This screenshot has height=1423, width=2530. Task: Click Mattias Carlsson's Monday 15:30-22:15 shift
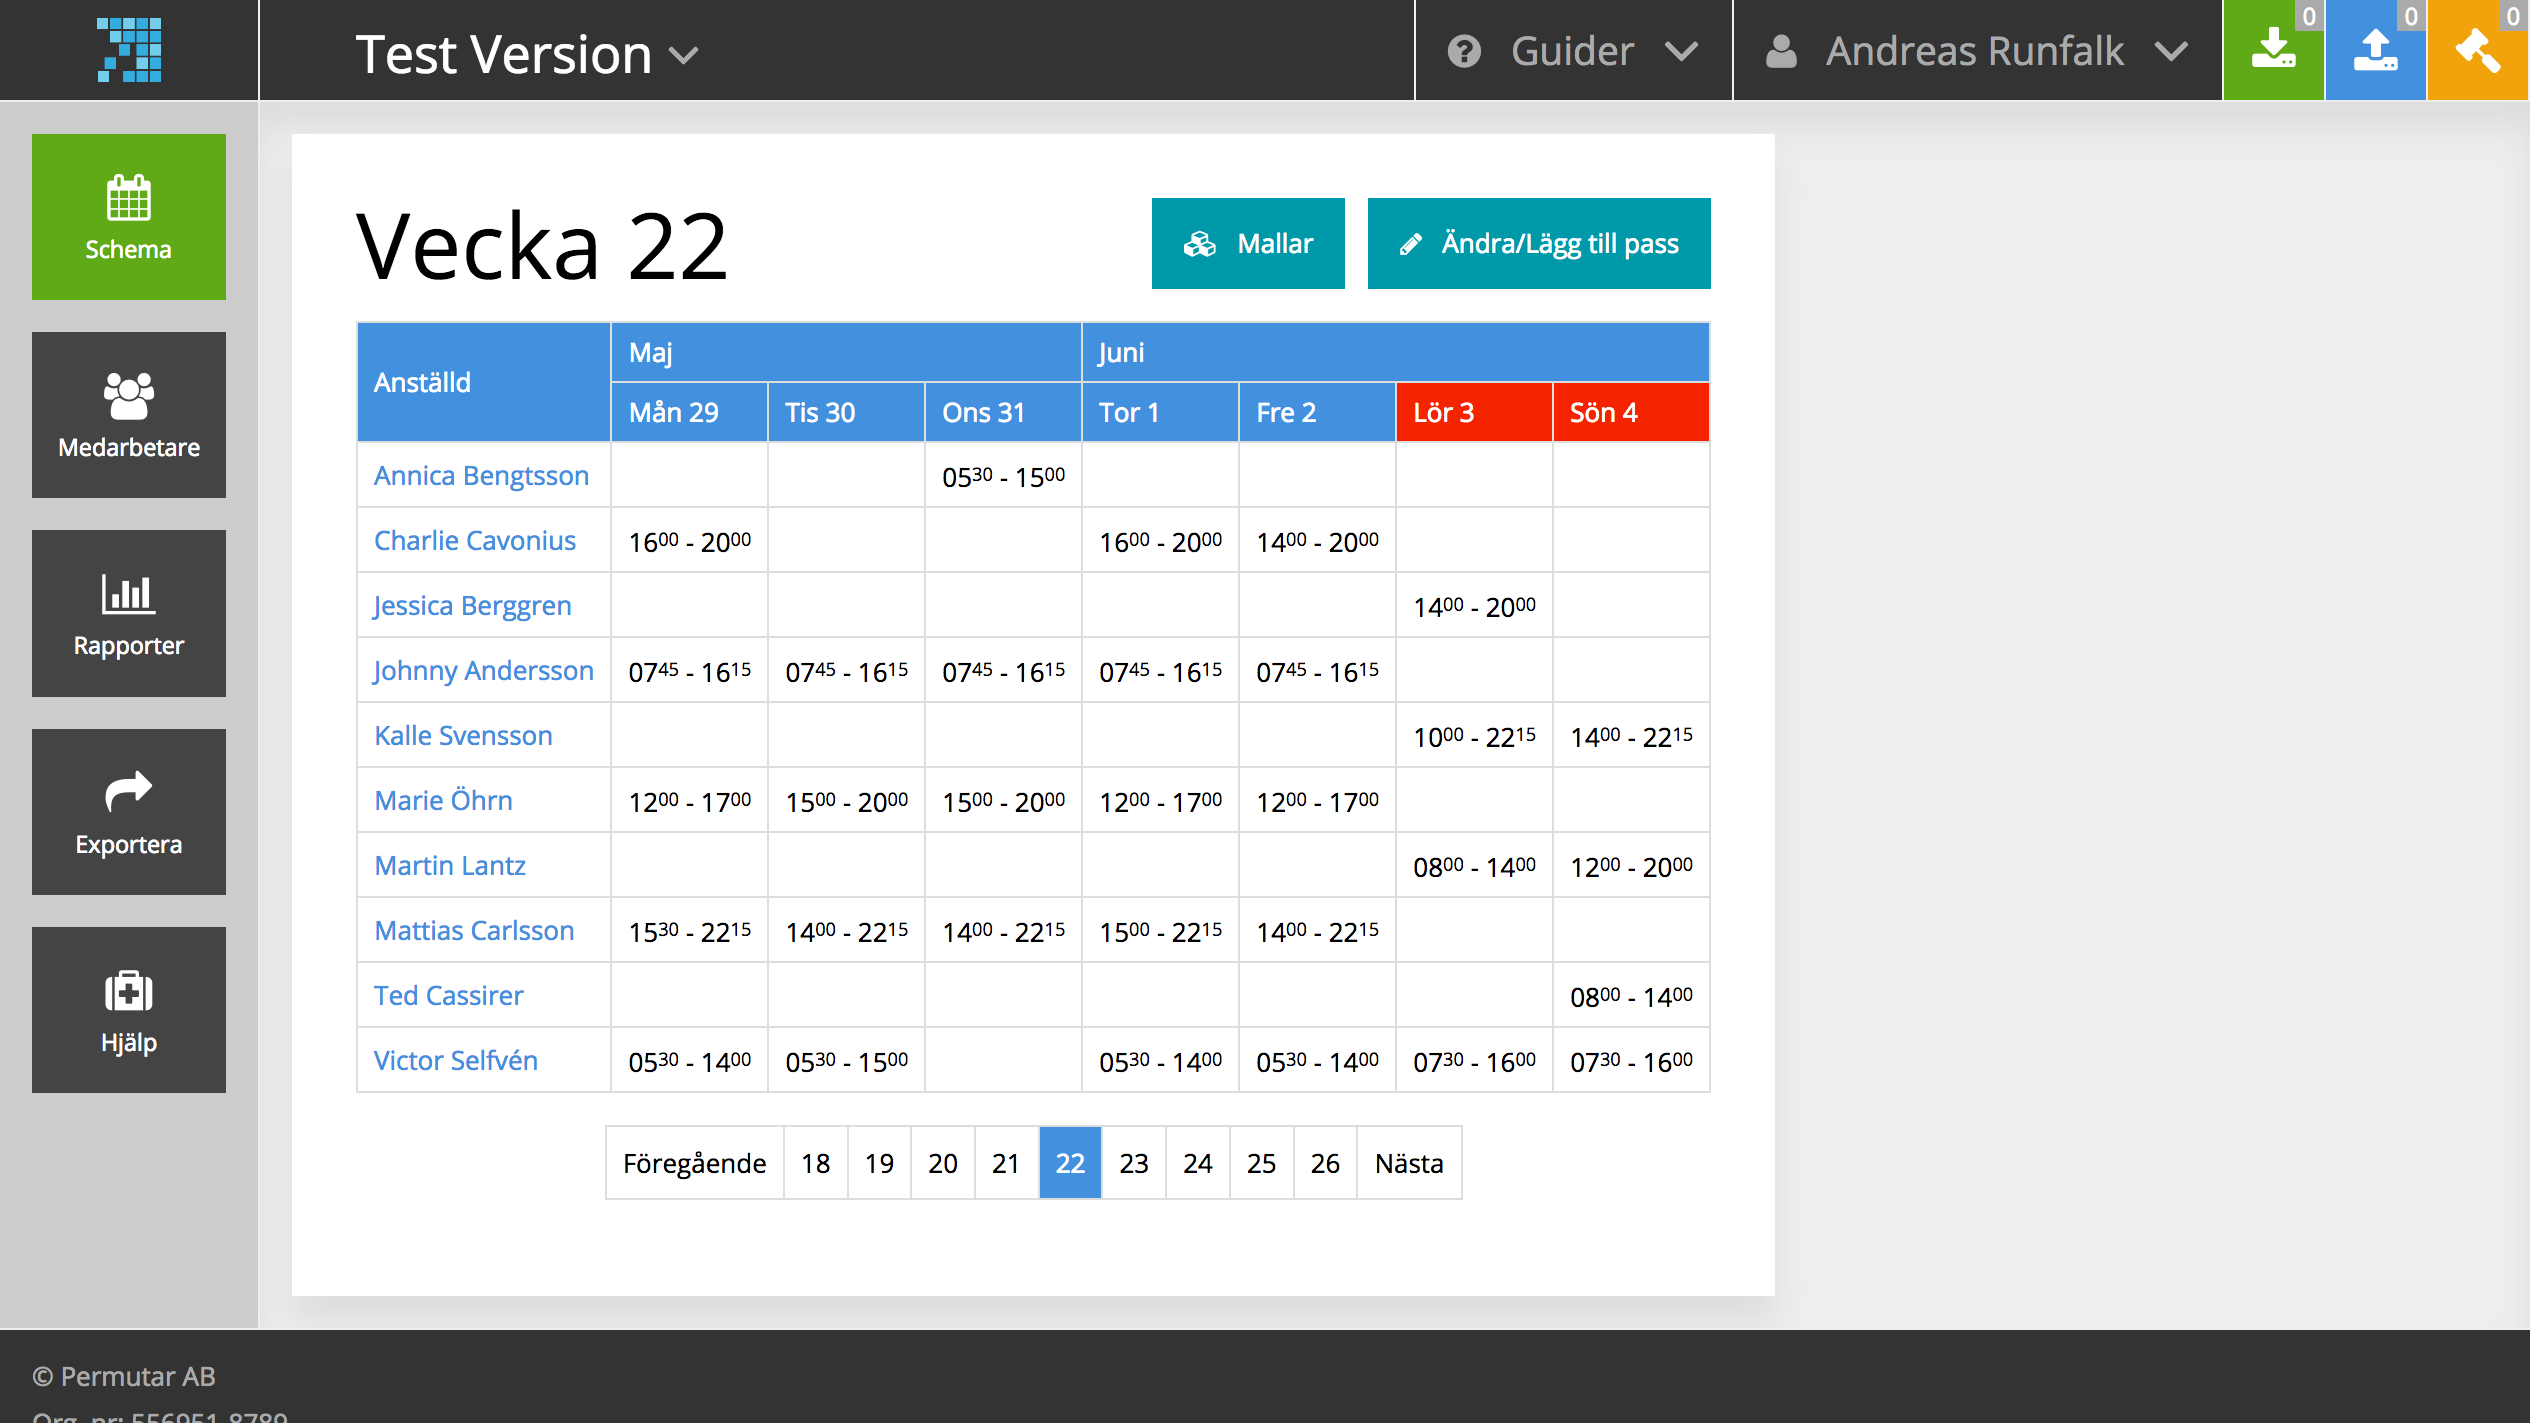(x=689, y=931)
